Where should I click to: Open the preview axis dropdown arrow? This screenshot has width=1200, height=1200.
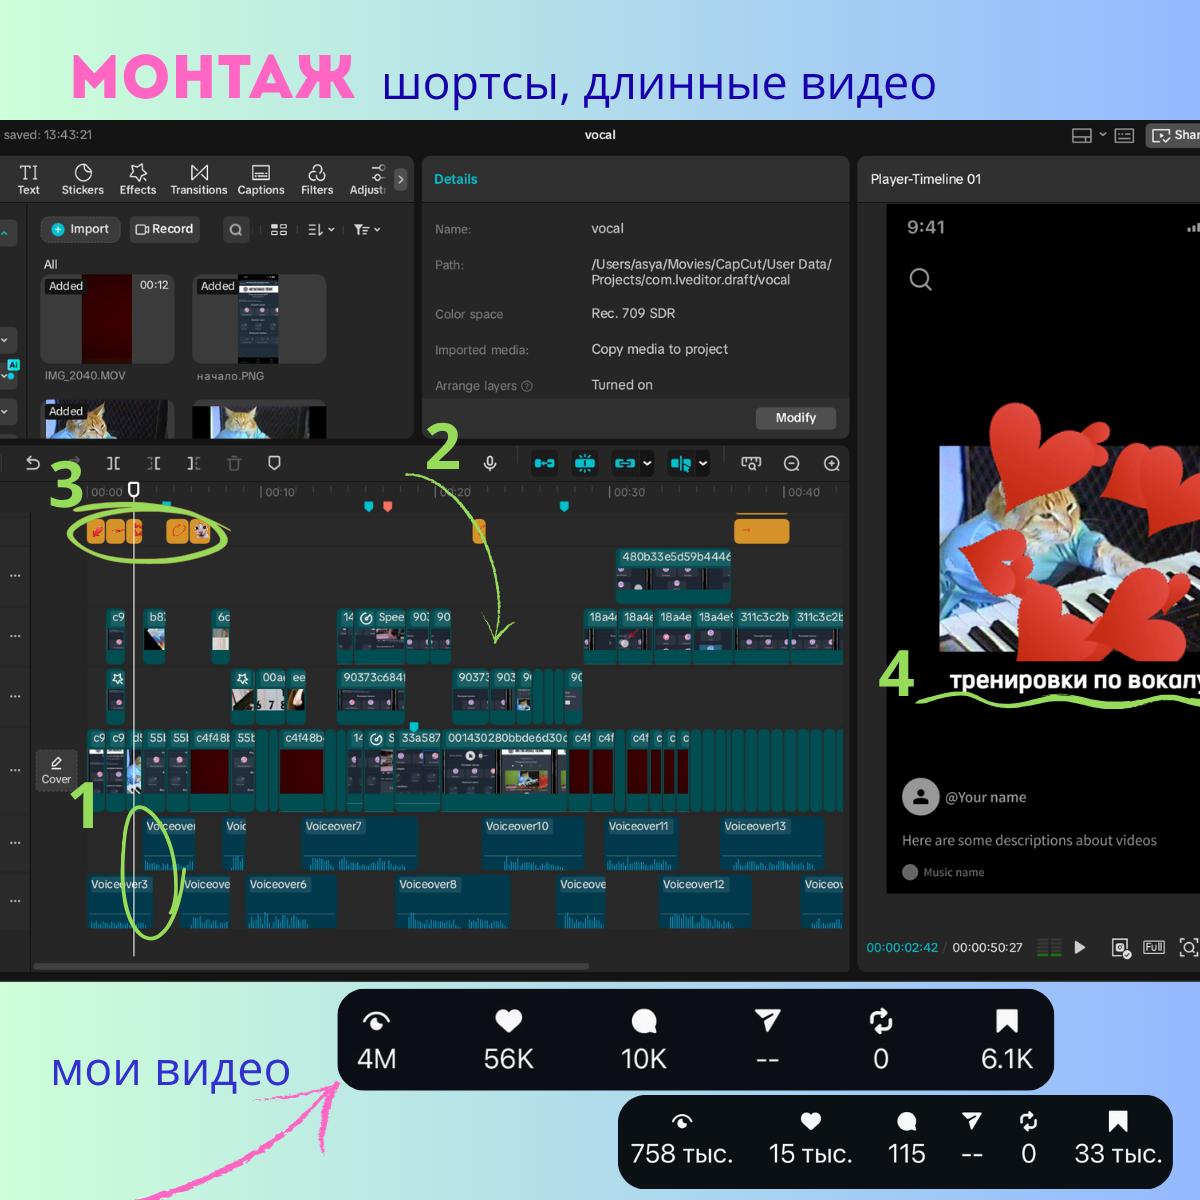(703, 463)
